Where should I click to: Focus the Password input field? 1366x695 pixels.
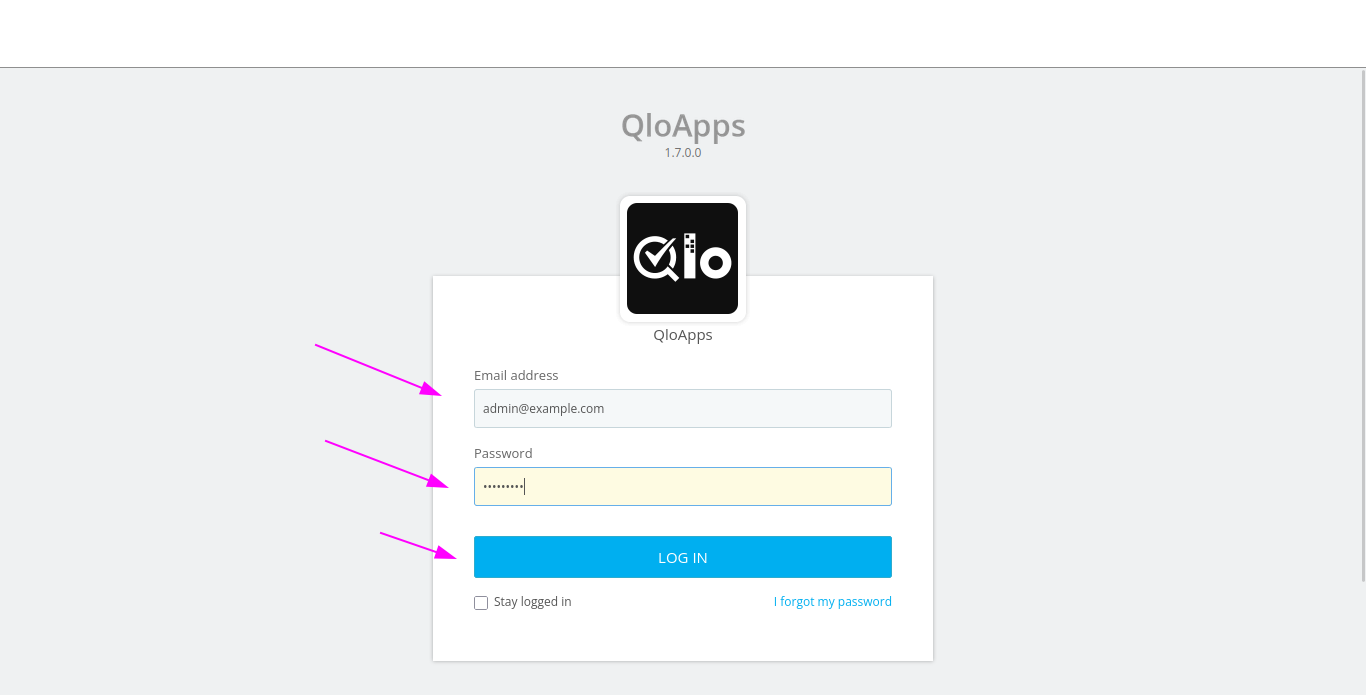(683, 486)
